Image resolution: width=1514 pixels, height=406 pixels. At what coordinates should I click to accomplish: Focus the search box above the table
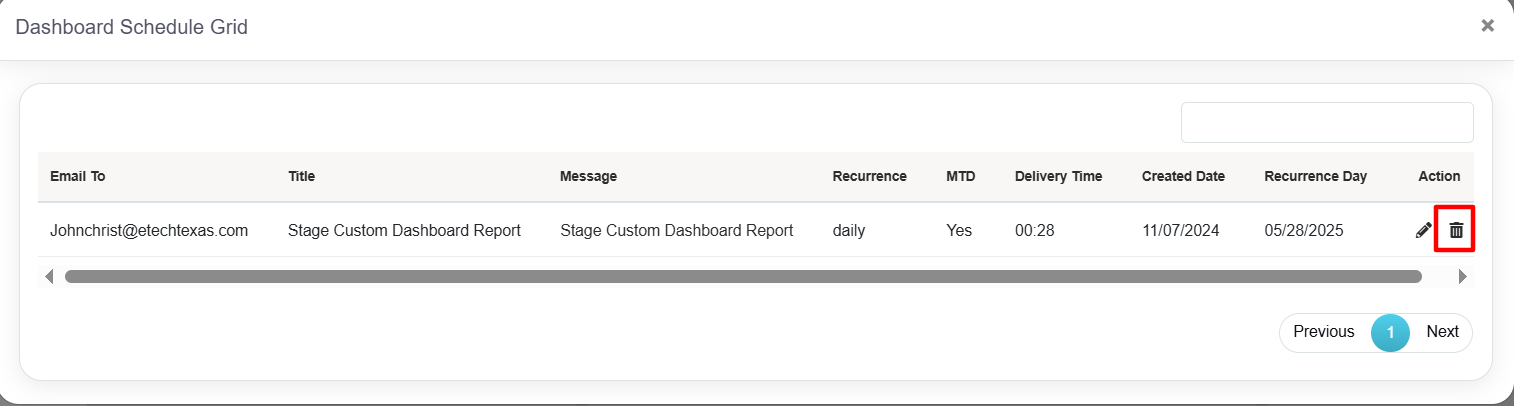tap(1326, 122)
